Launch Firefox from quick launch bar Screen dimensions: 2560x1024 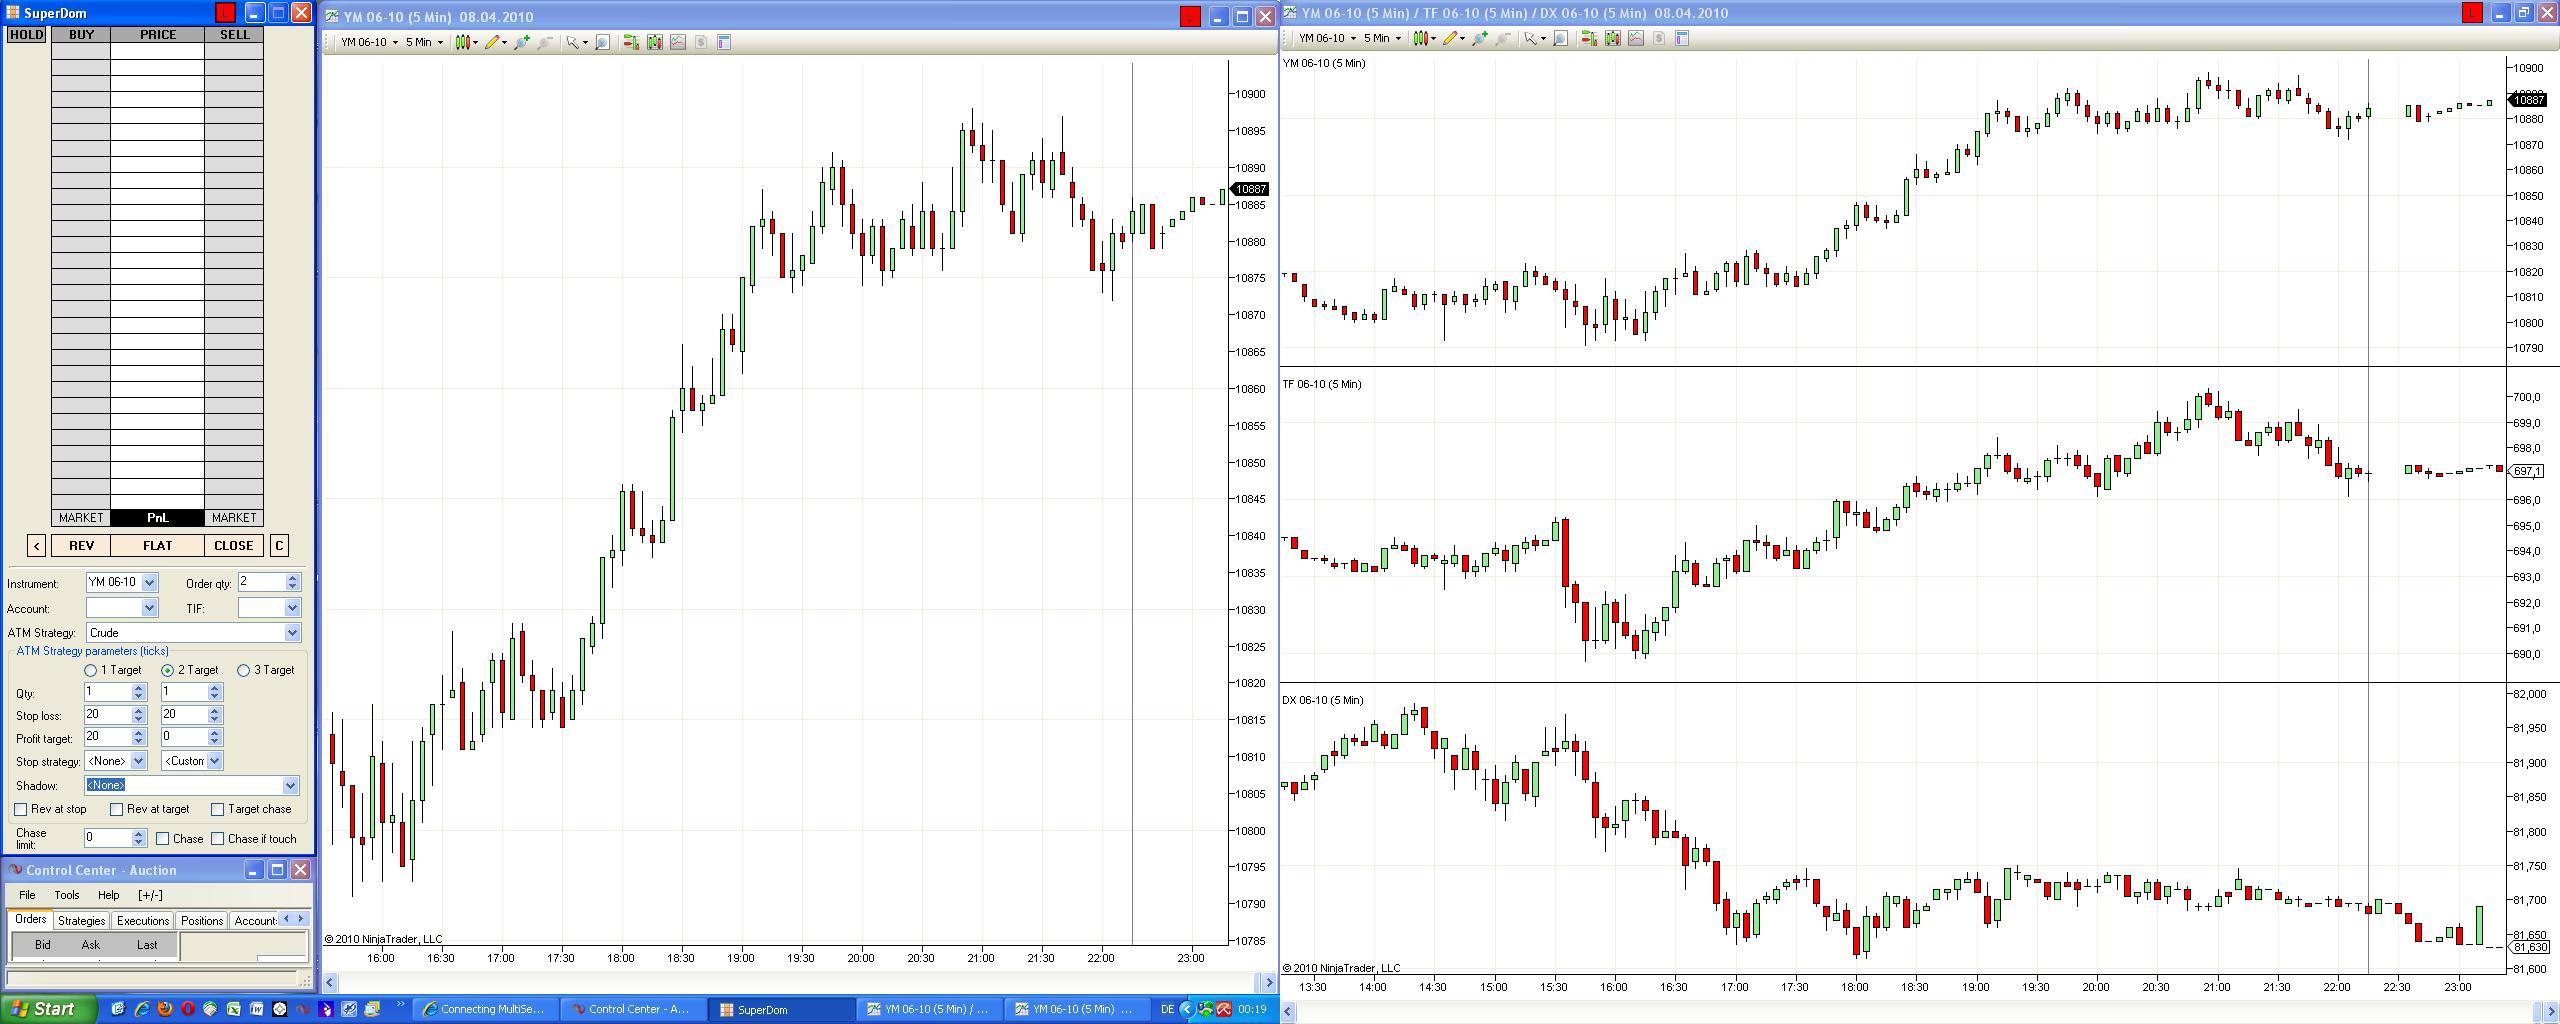tap(165, 1009)
